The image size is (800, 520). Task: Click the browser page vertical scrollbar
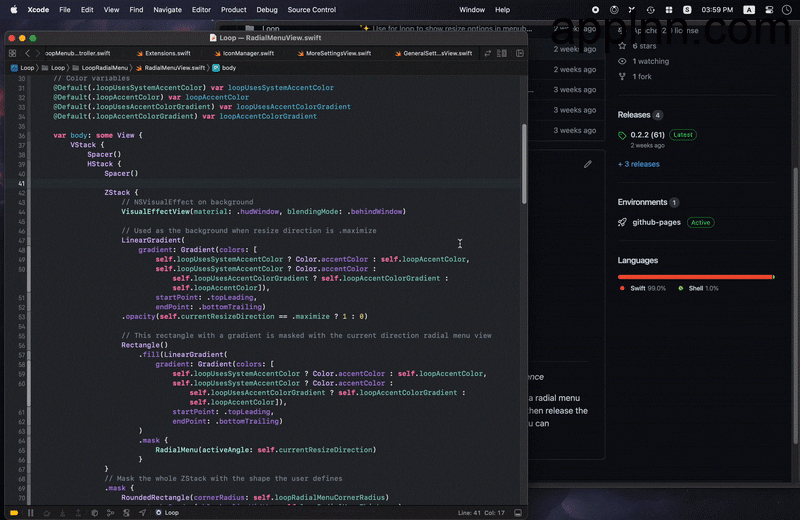(796, 306)
